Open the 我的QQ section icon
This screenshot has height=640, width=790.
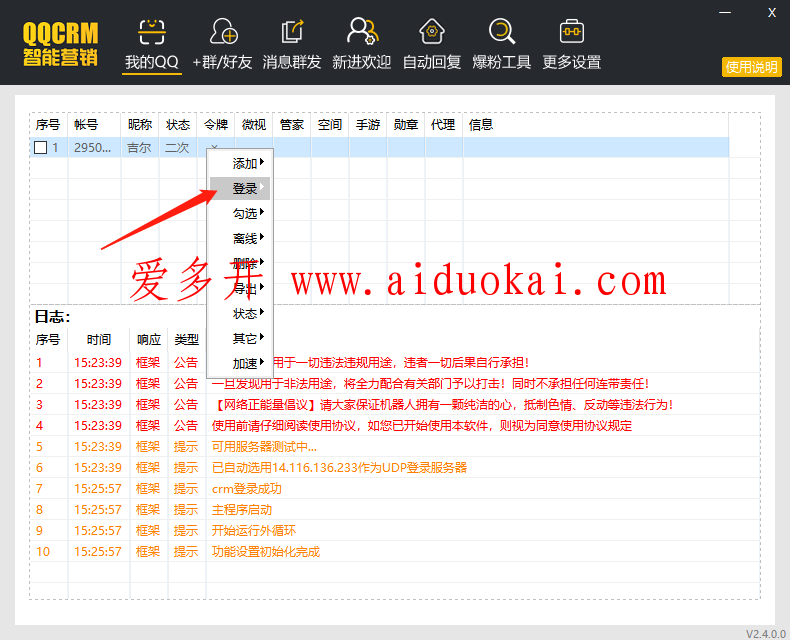click(x=151, y=32)
